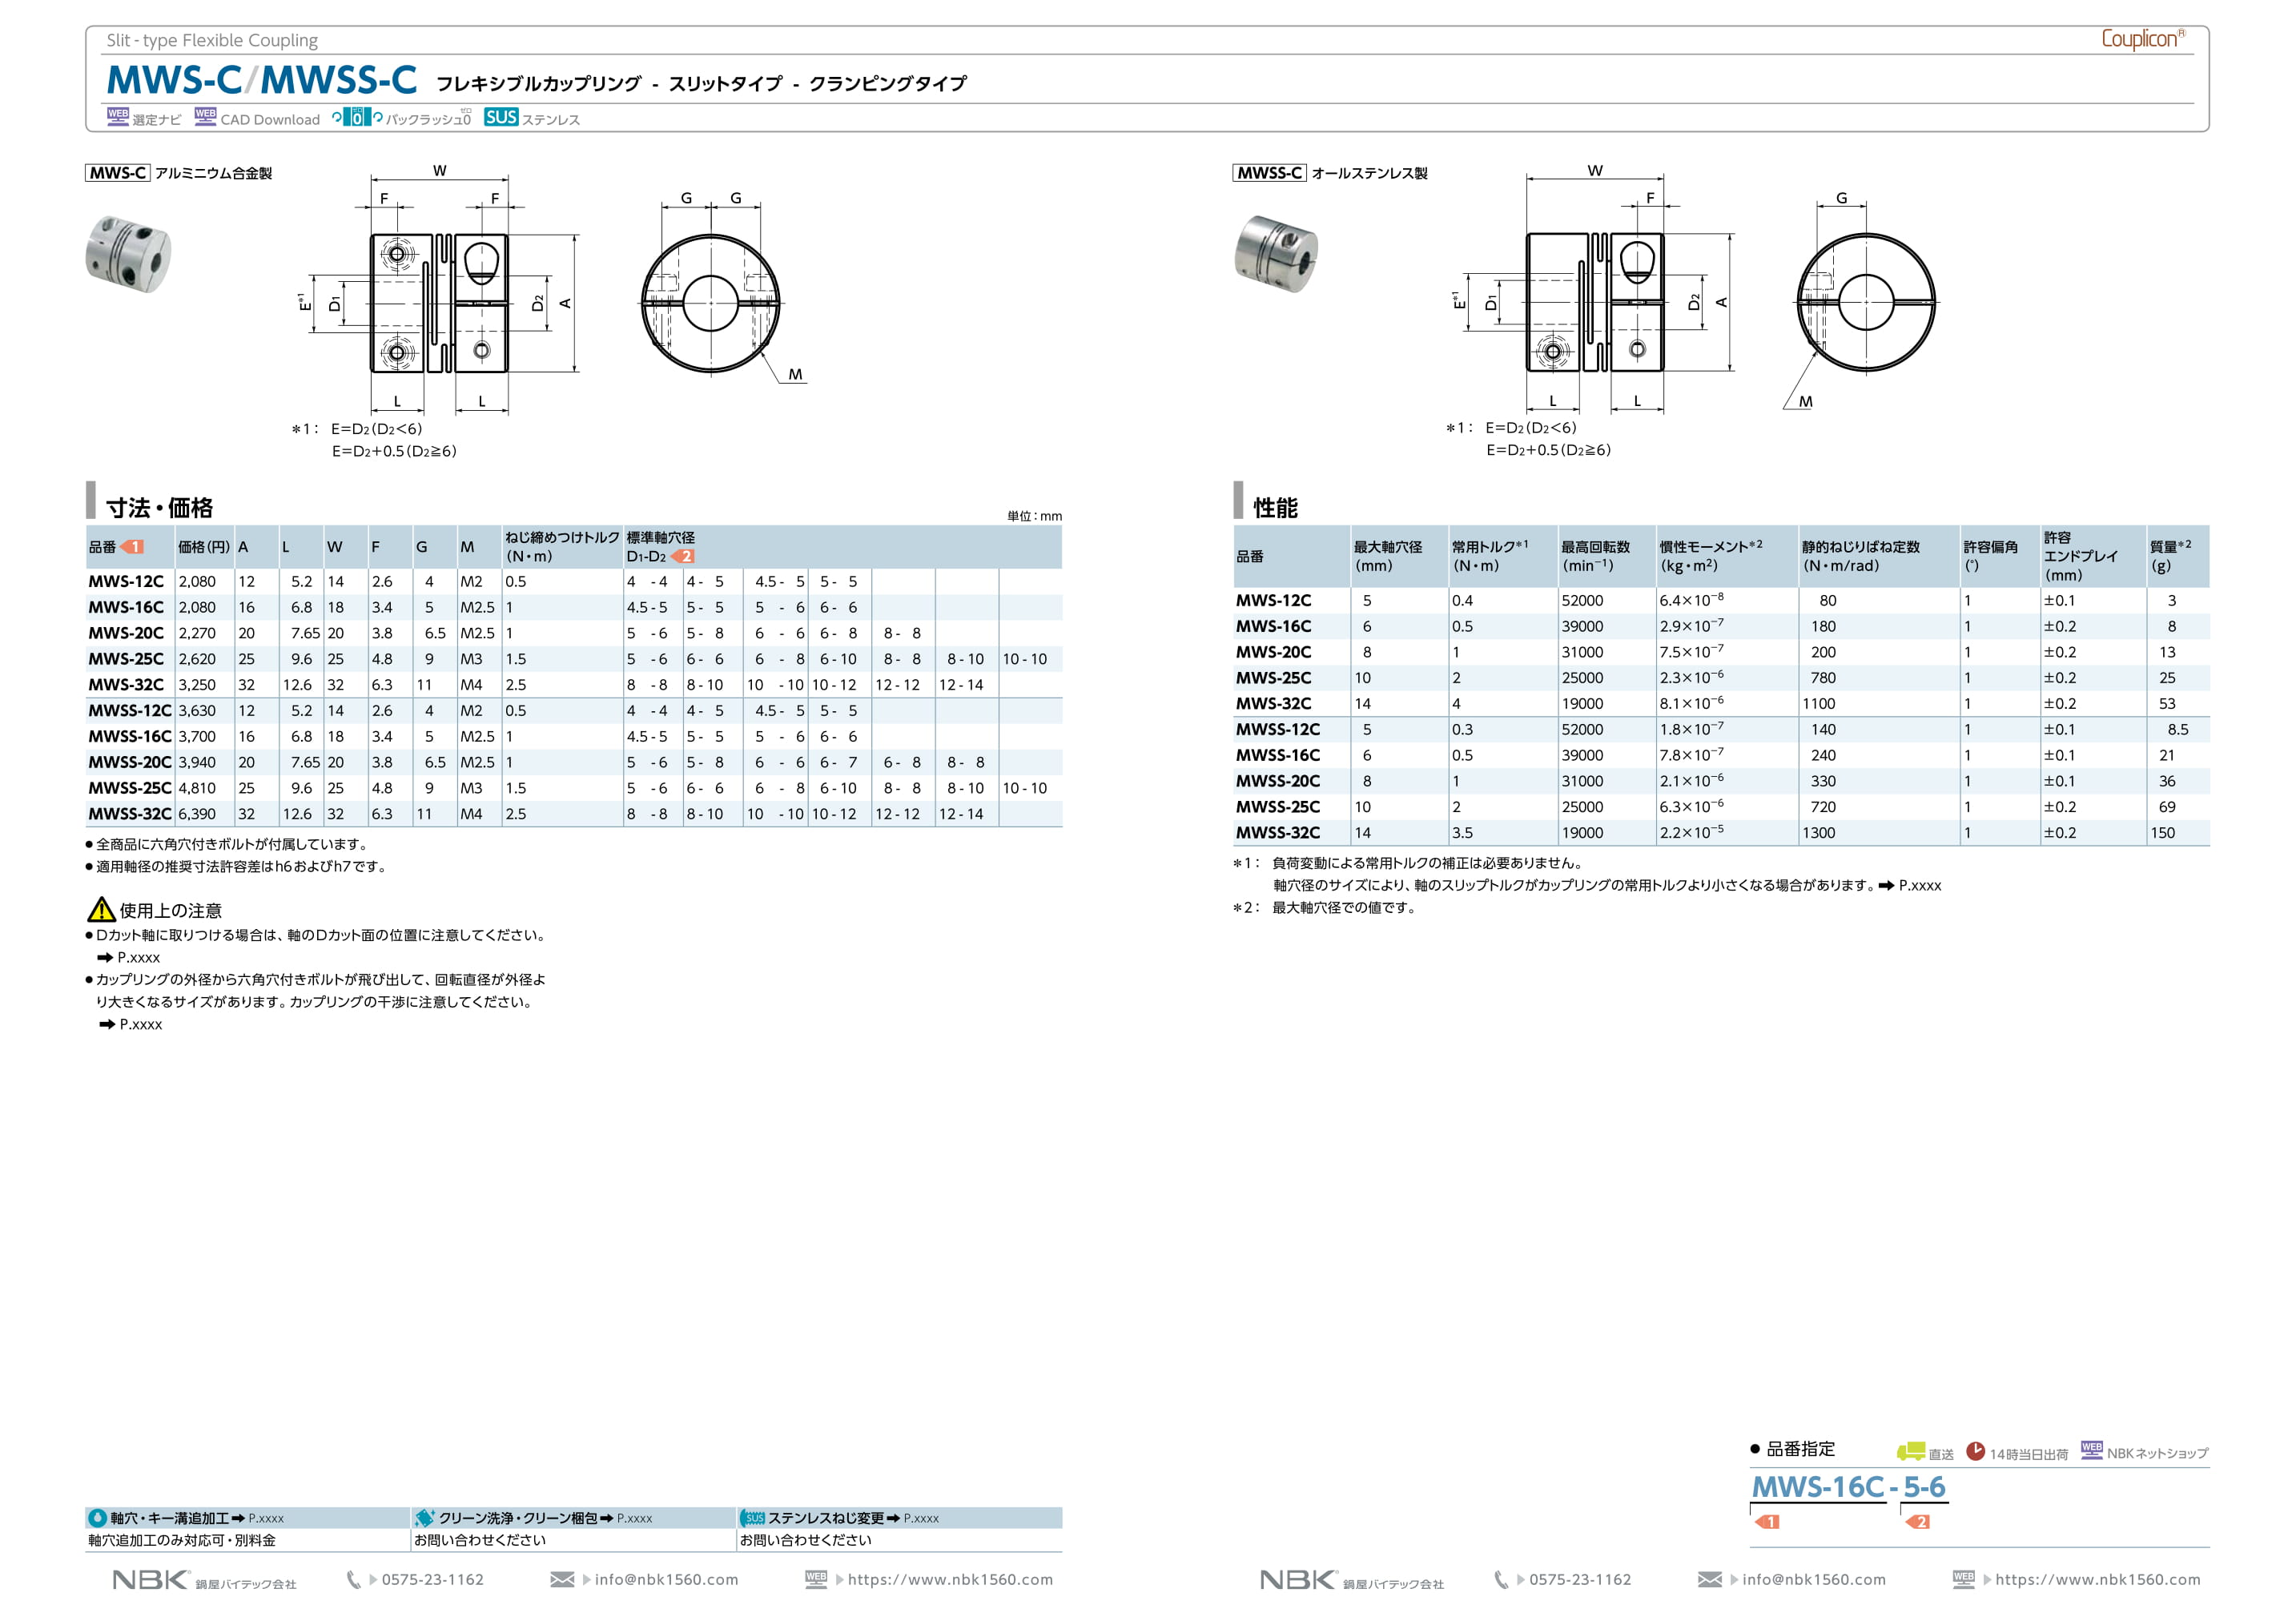Click the backlash zero icon
2296x1621 pixels.
tap(357, 117)
